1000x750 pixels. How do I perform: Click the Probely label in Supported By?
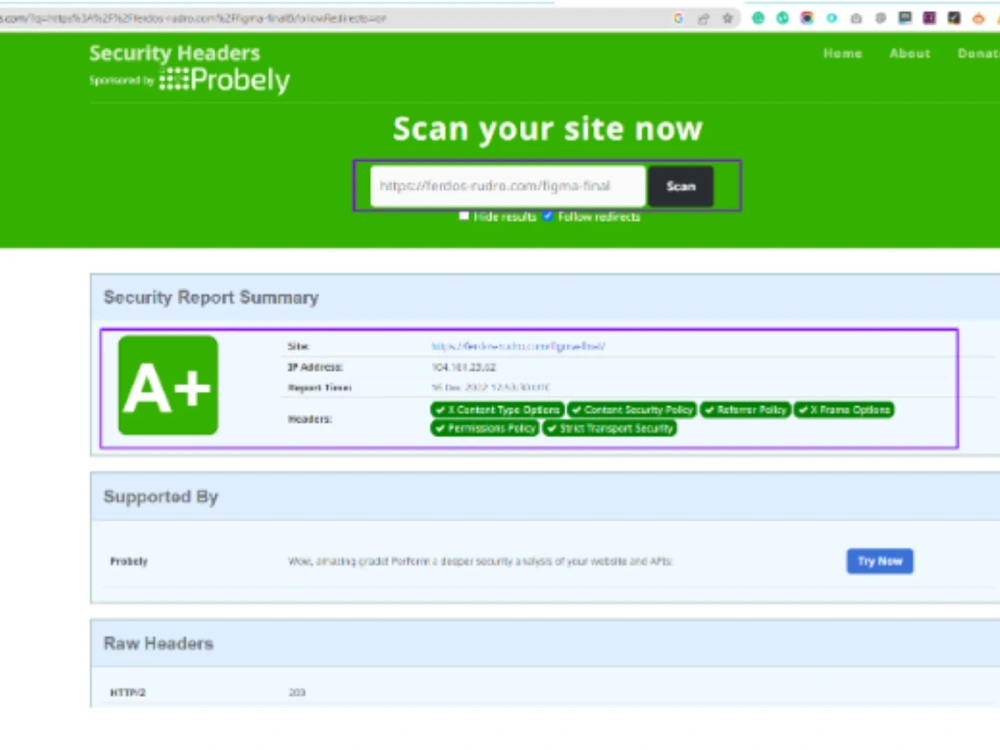129,561
